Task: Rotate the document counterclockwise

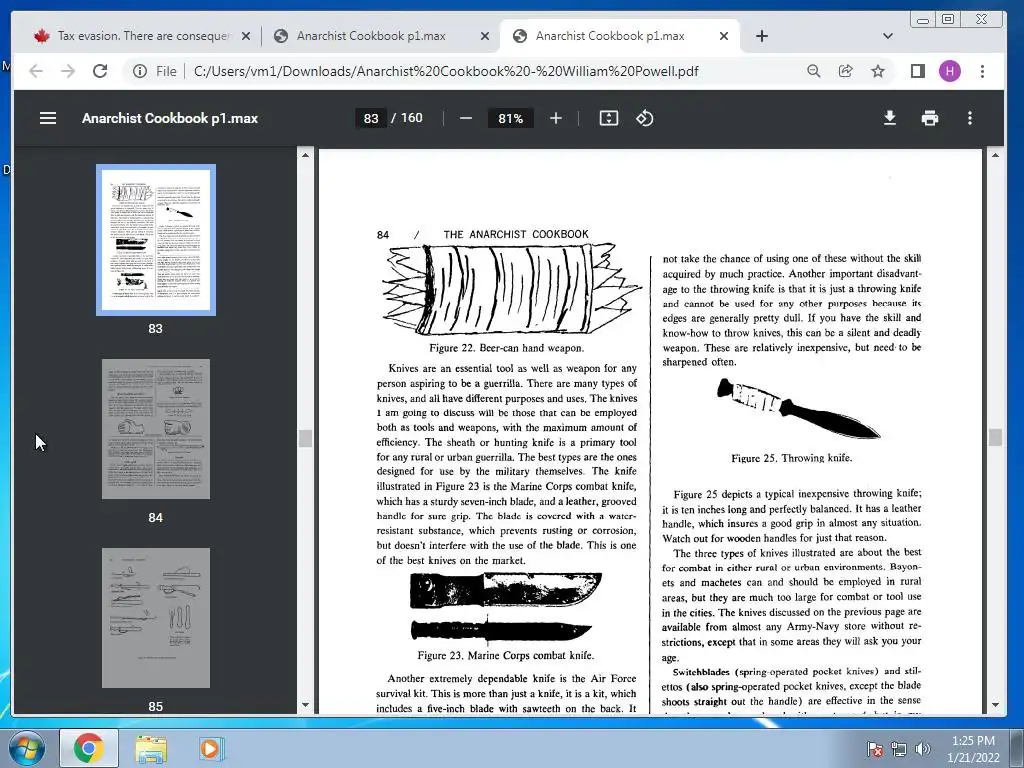Action: tap(645, 118)
